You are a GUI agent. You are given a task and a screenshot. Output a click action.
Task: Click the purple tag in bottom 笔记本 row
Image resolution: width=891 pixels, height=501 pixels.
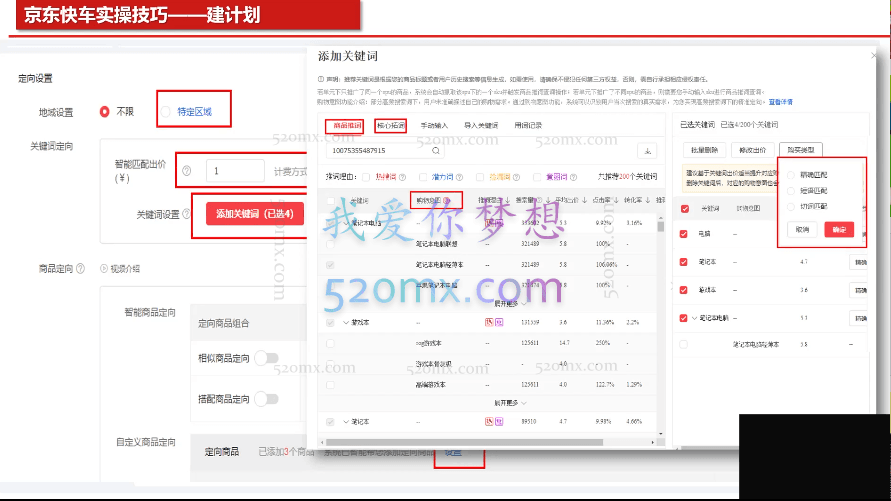coord(499,421)
